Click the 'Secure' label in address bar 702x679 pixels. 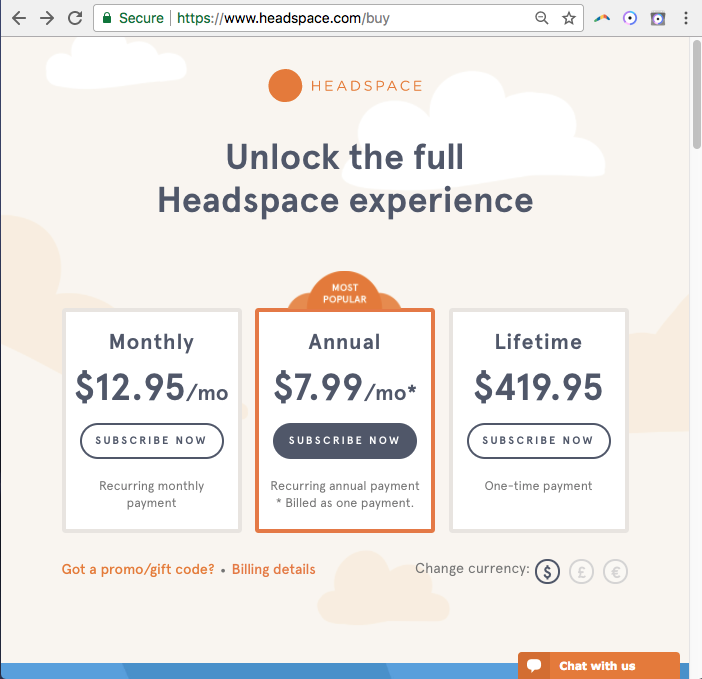click(x=141, y=18)
